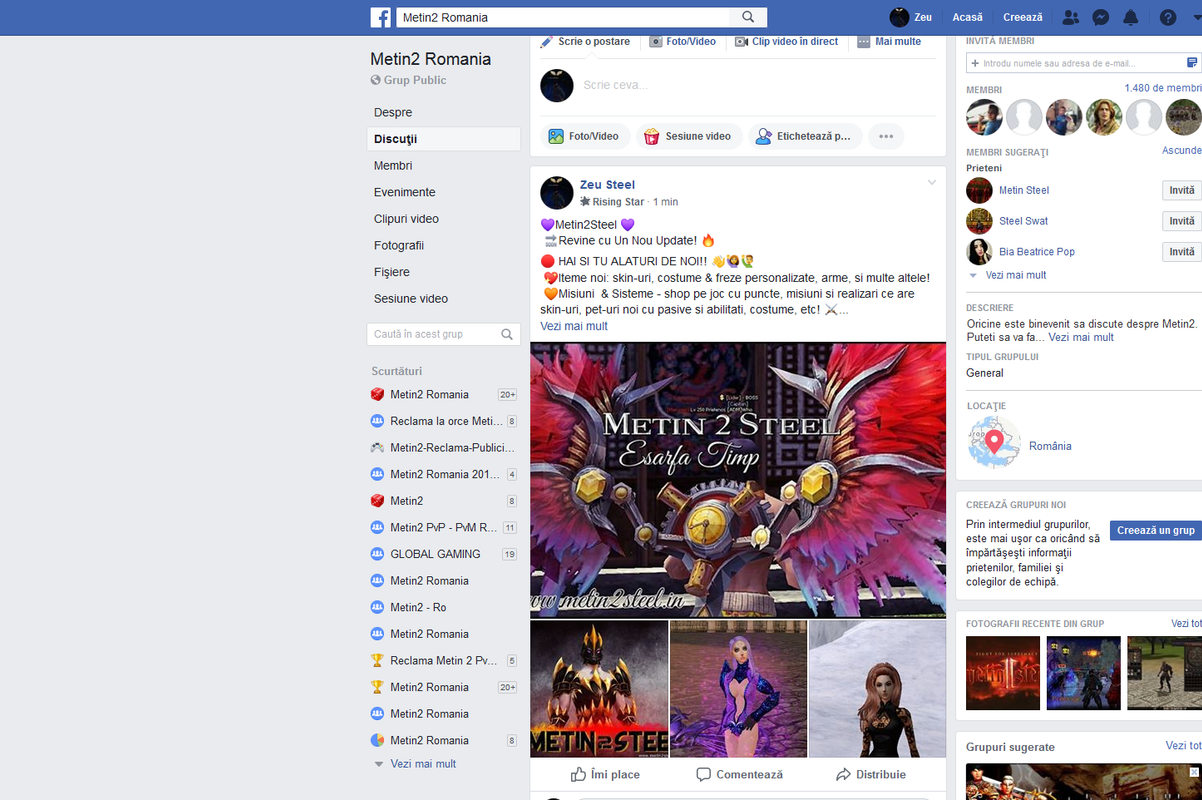Open help question mark icon
The width and height of the screenshot is (1202, 800).
click(1167, 17)
